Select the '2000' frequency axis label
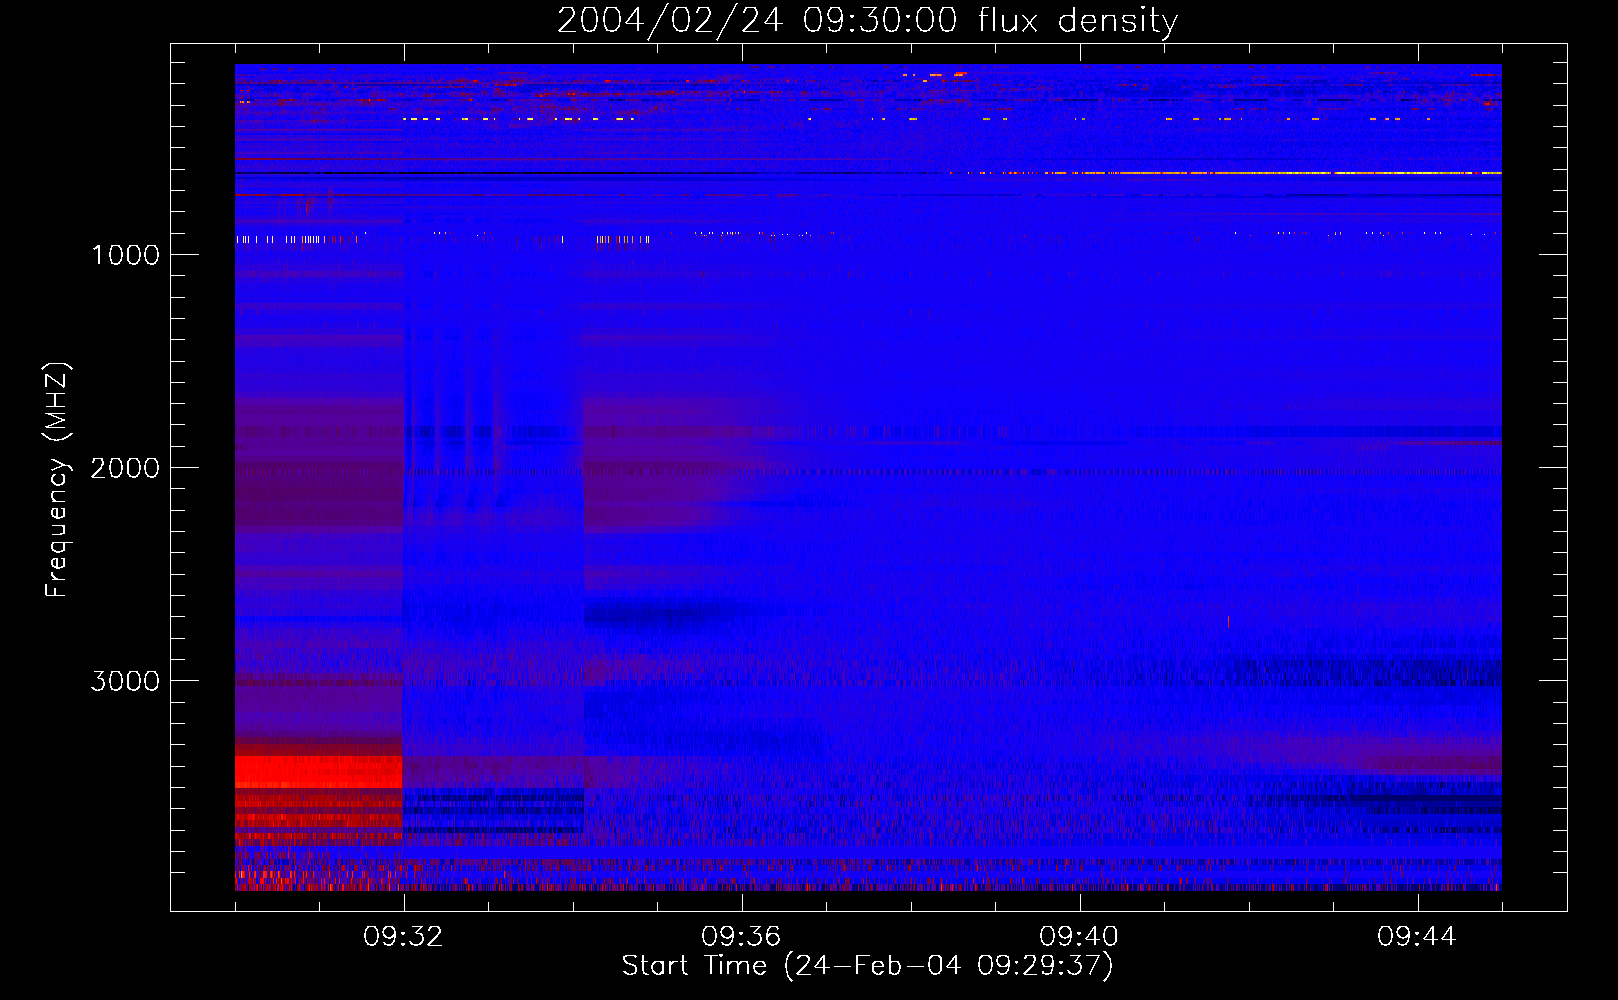 (125, 468)
